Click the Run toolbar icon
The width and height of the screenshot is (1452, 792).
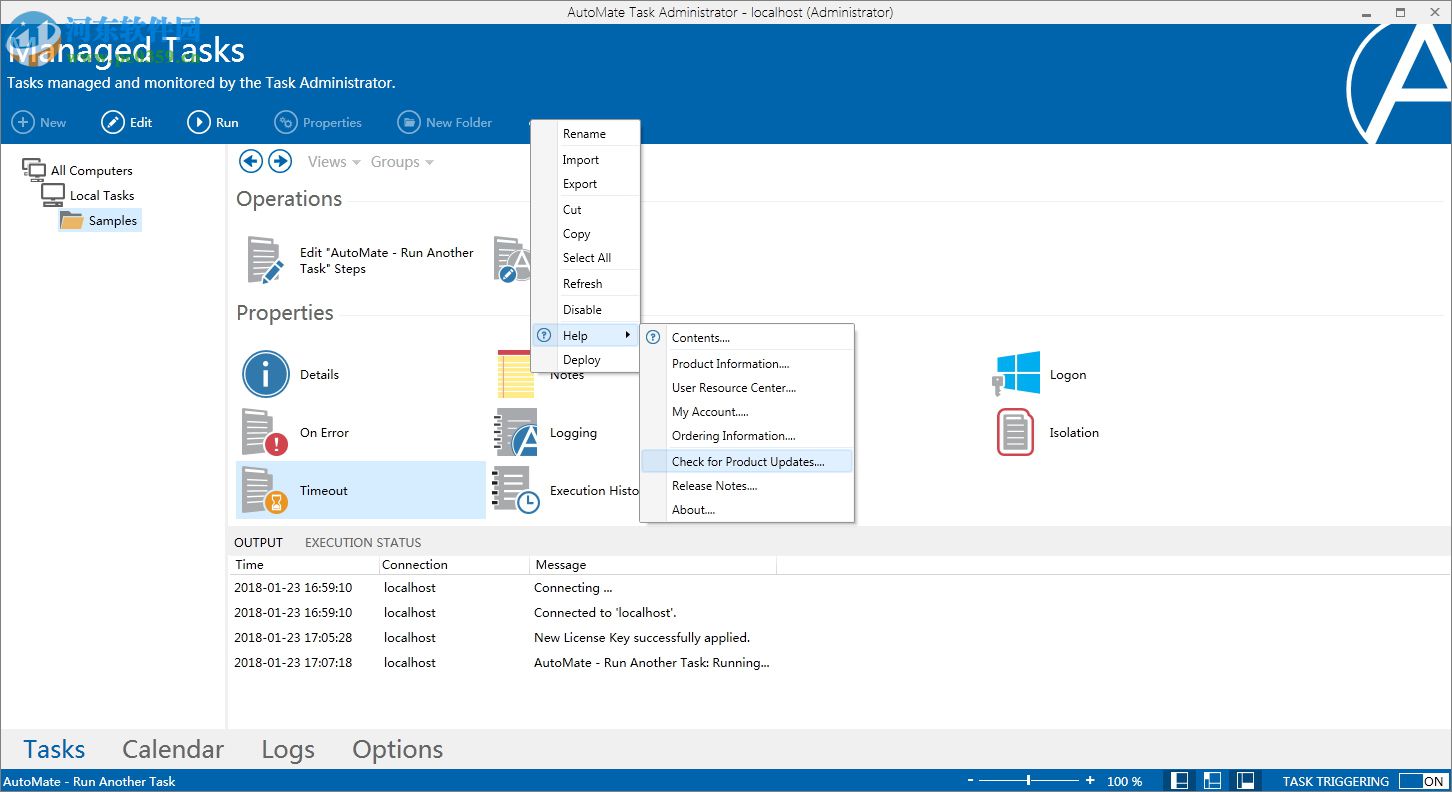199,122
